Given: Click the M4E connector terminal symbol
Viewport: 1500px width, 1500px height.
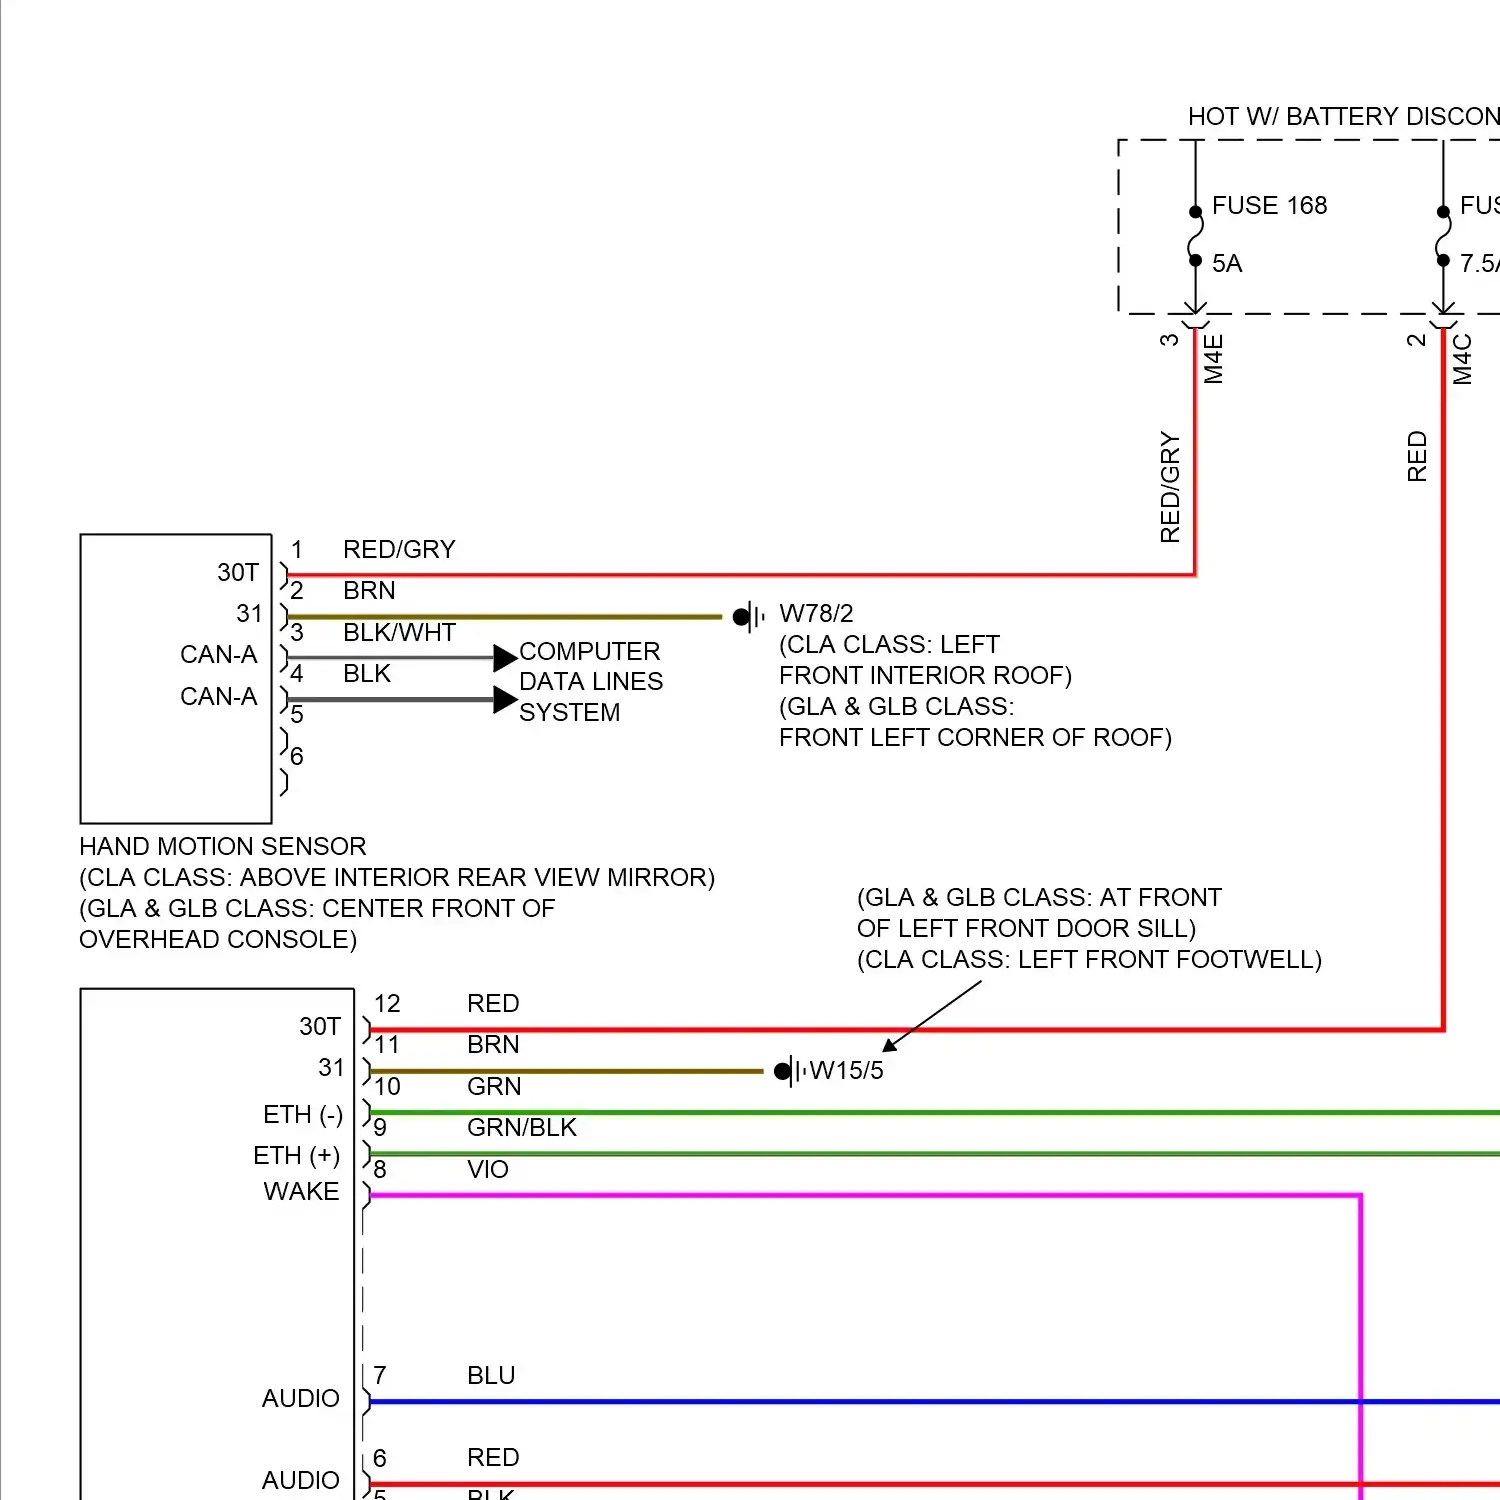Looking at the screenshot, I should [x=1195, y=321].
